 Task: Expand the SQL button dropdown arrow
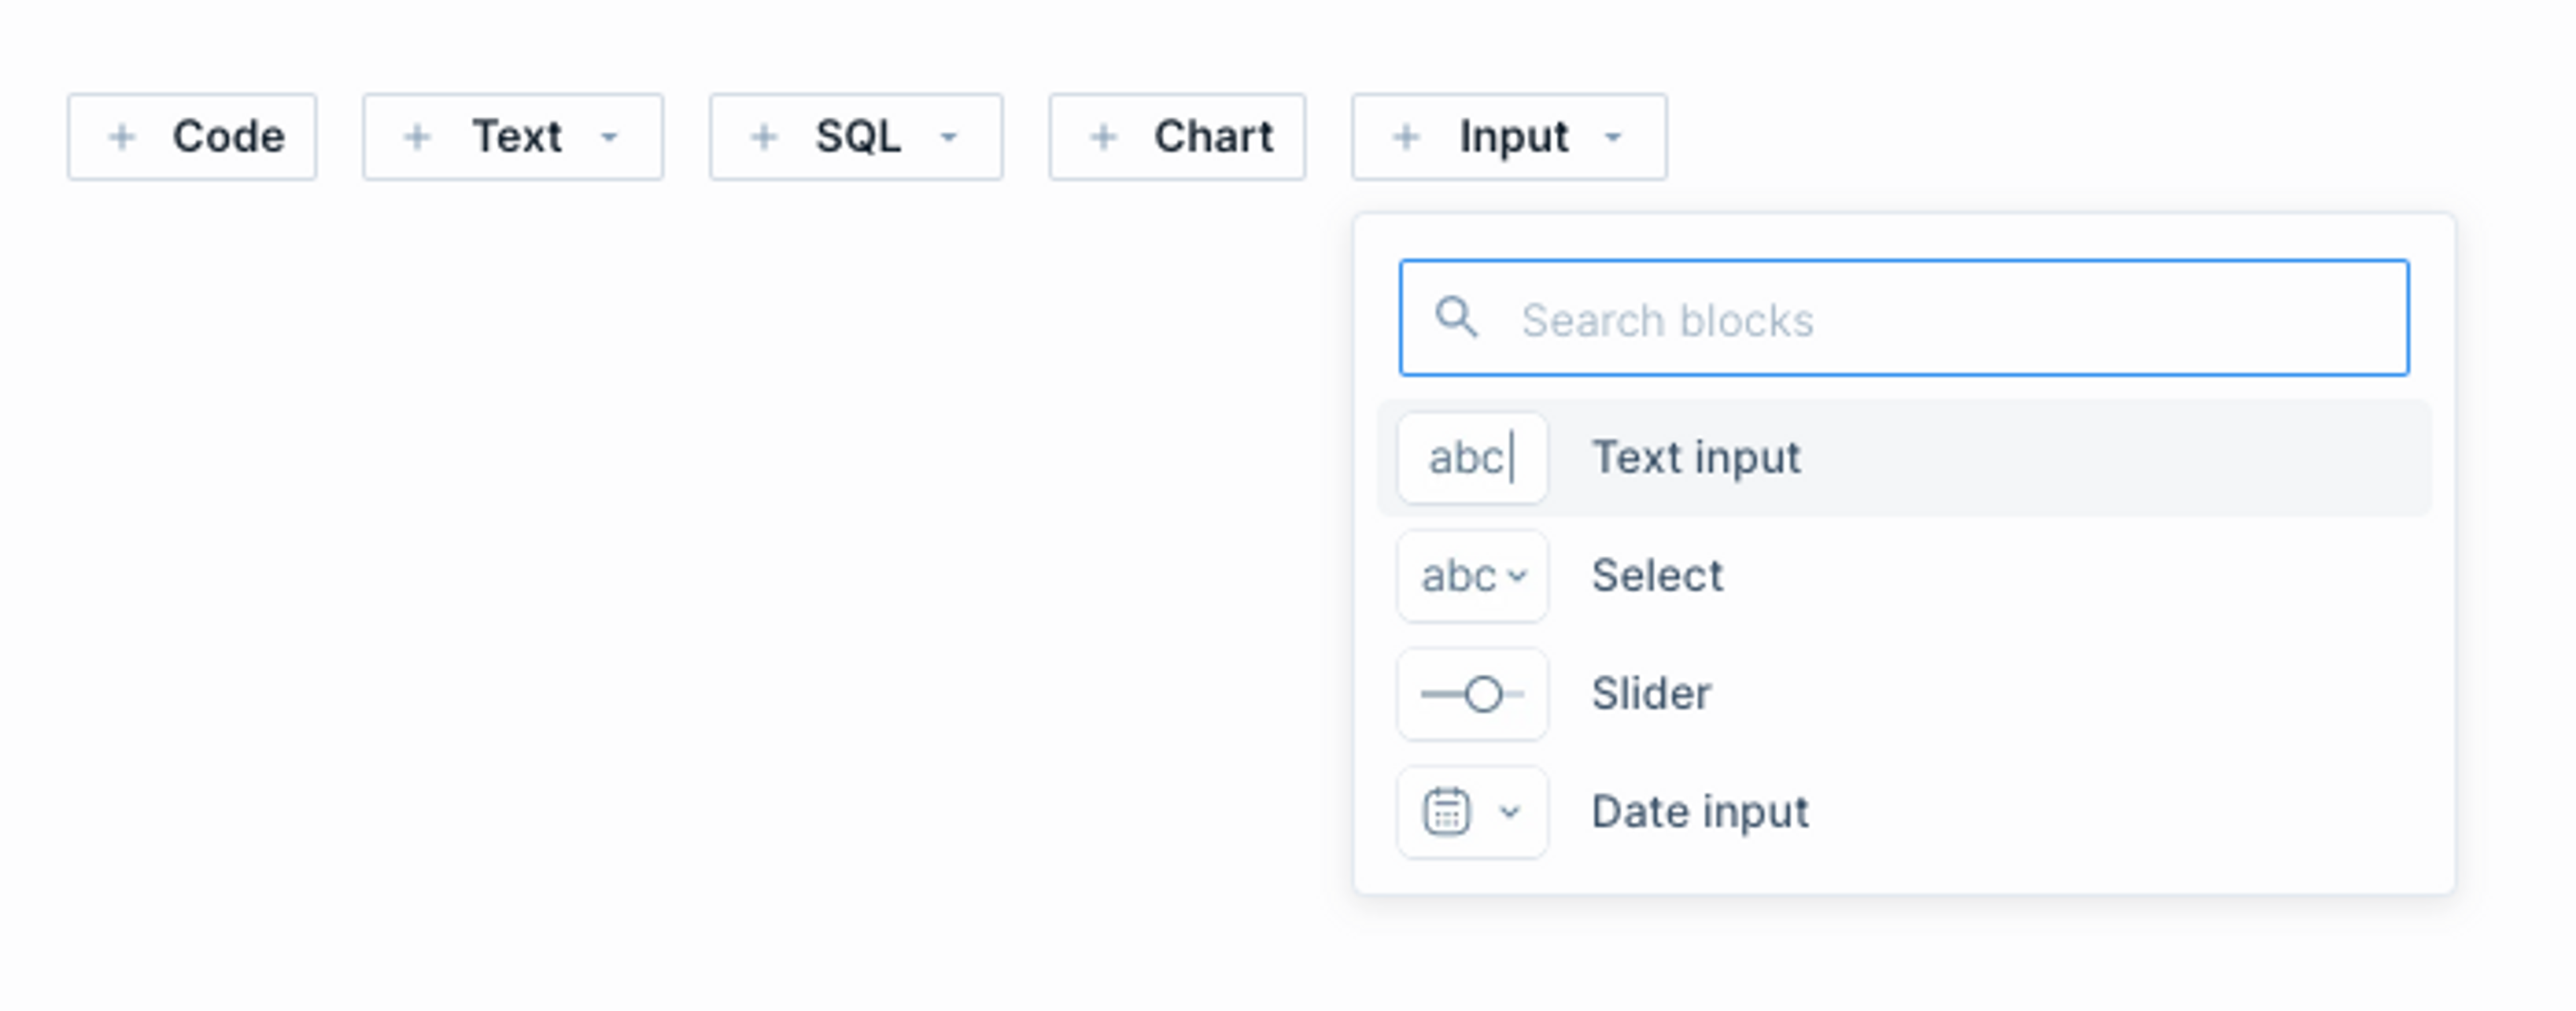pos(949,137)
